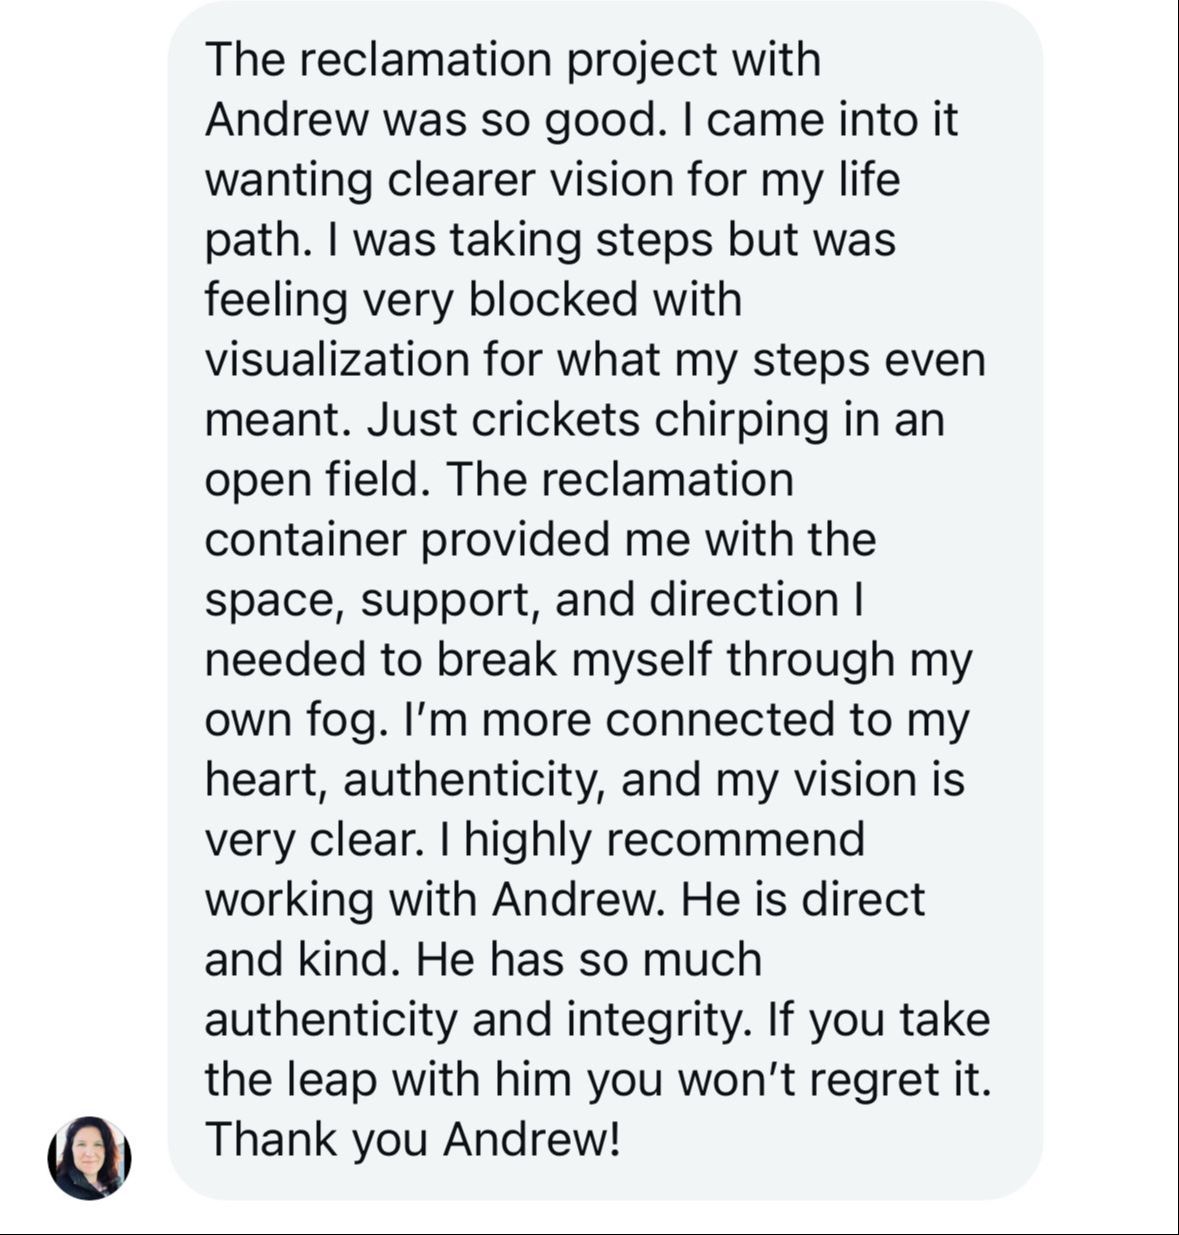Select the phrase "I highly recommend"

coord(653,841)
